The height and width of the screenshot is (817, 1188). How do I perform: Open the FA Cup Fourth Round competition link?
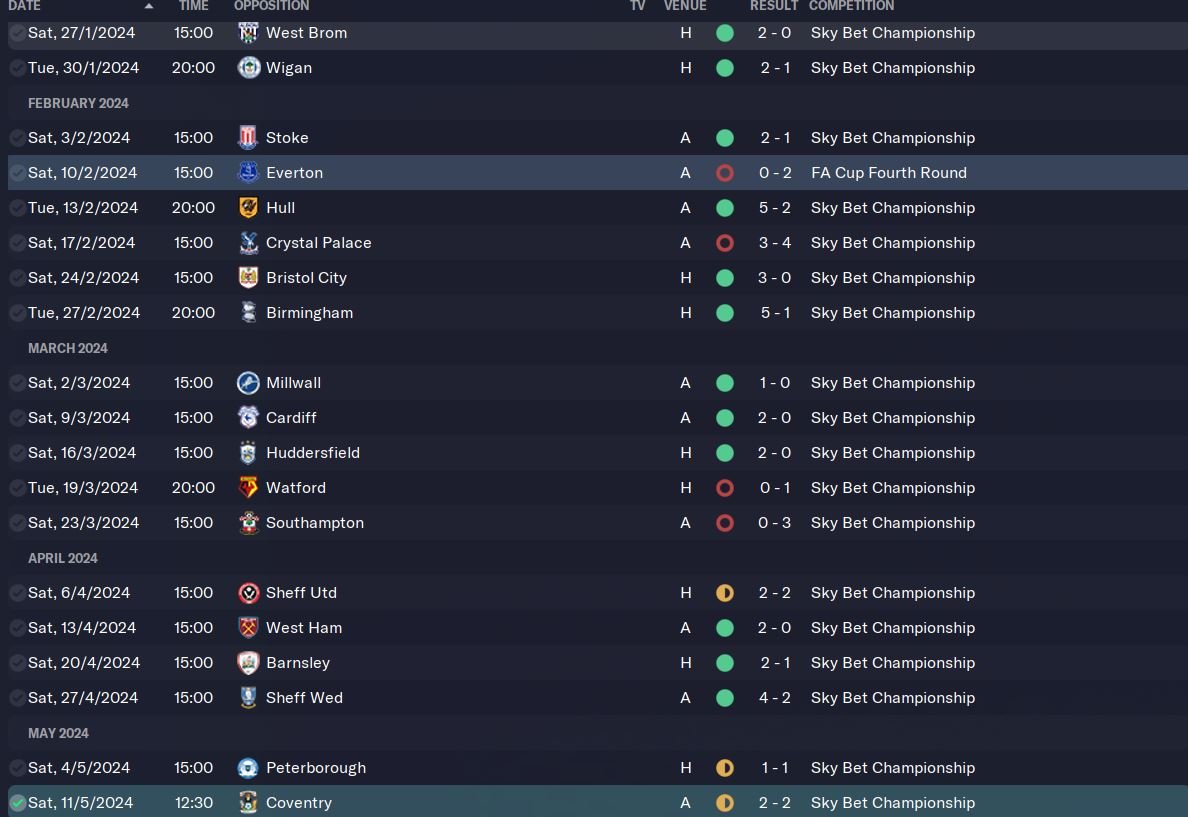[x=888, y=173]
